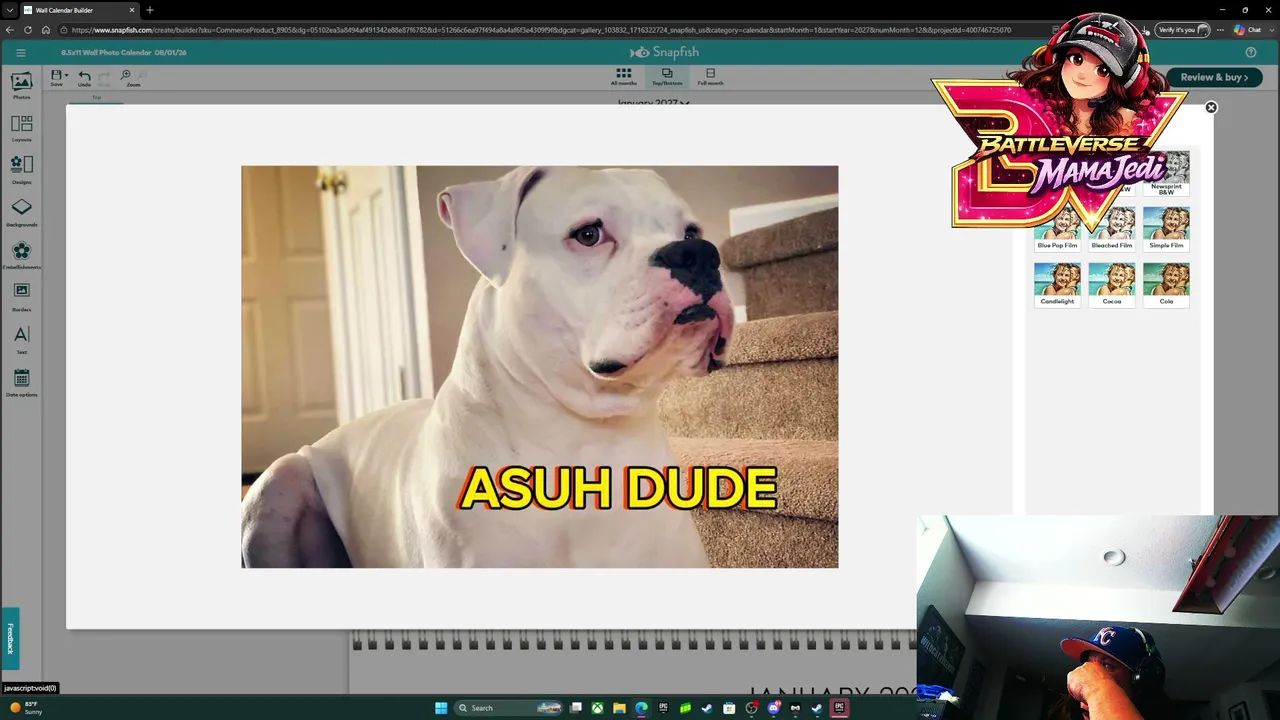Open the Feedback tab on left edge
The image size is (1280, 720).
click(x=10, y=638)
